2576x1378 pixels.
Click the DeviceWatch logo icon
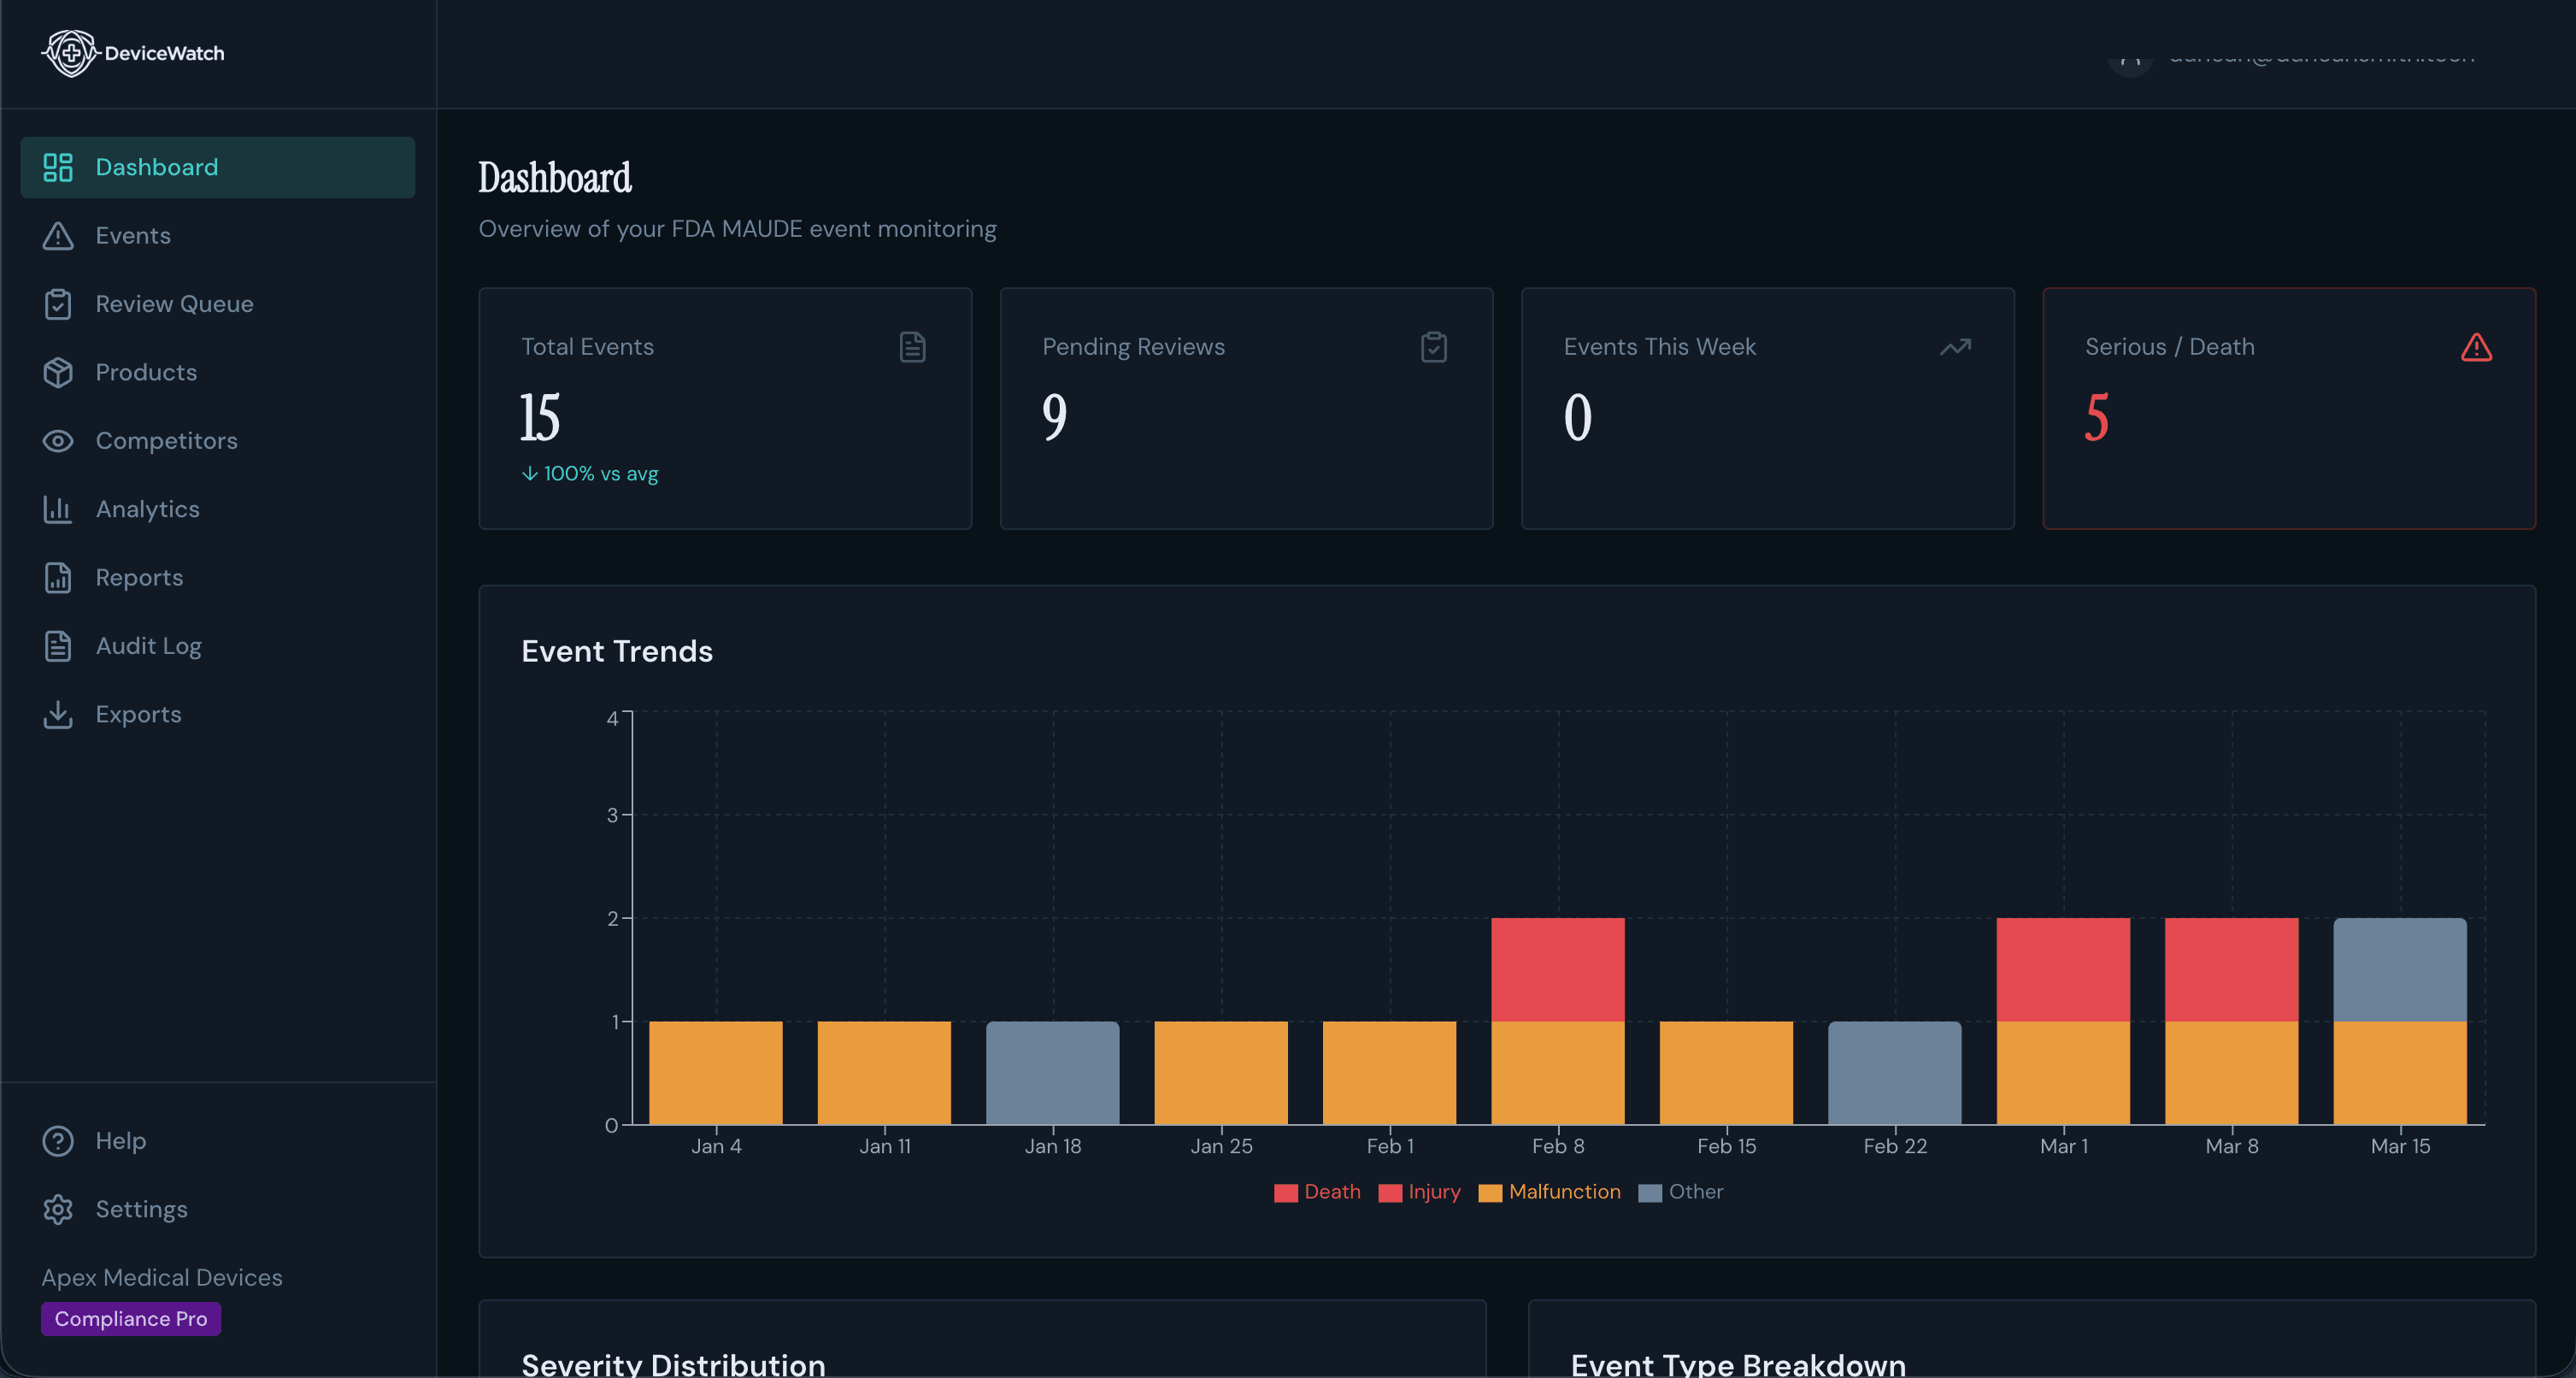[70, 53]
